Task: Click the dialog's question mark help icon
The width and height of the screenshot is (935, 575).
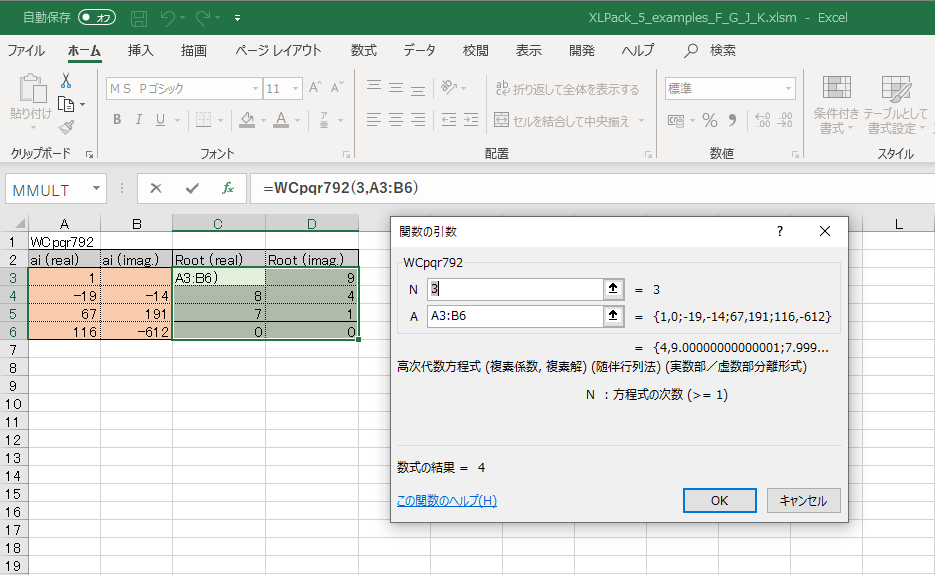Action: tap(780, 231)
